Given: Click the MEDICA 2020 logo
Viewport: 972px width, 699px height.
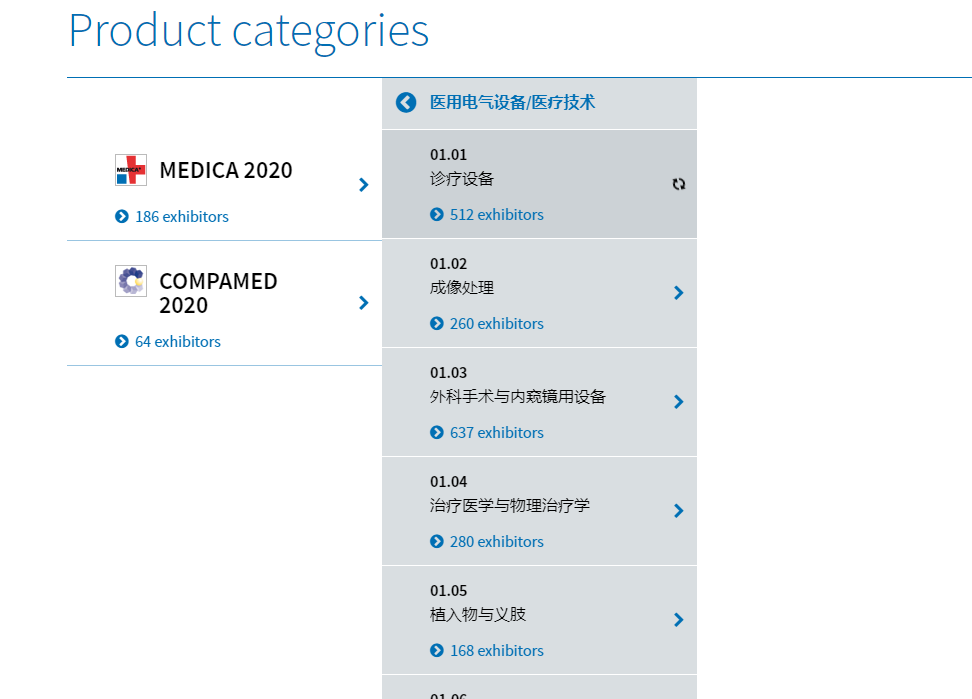Looking at the screenshot, I should (131, 170).
